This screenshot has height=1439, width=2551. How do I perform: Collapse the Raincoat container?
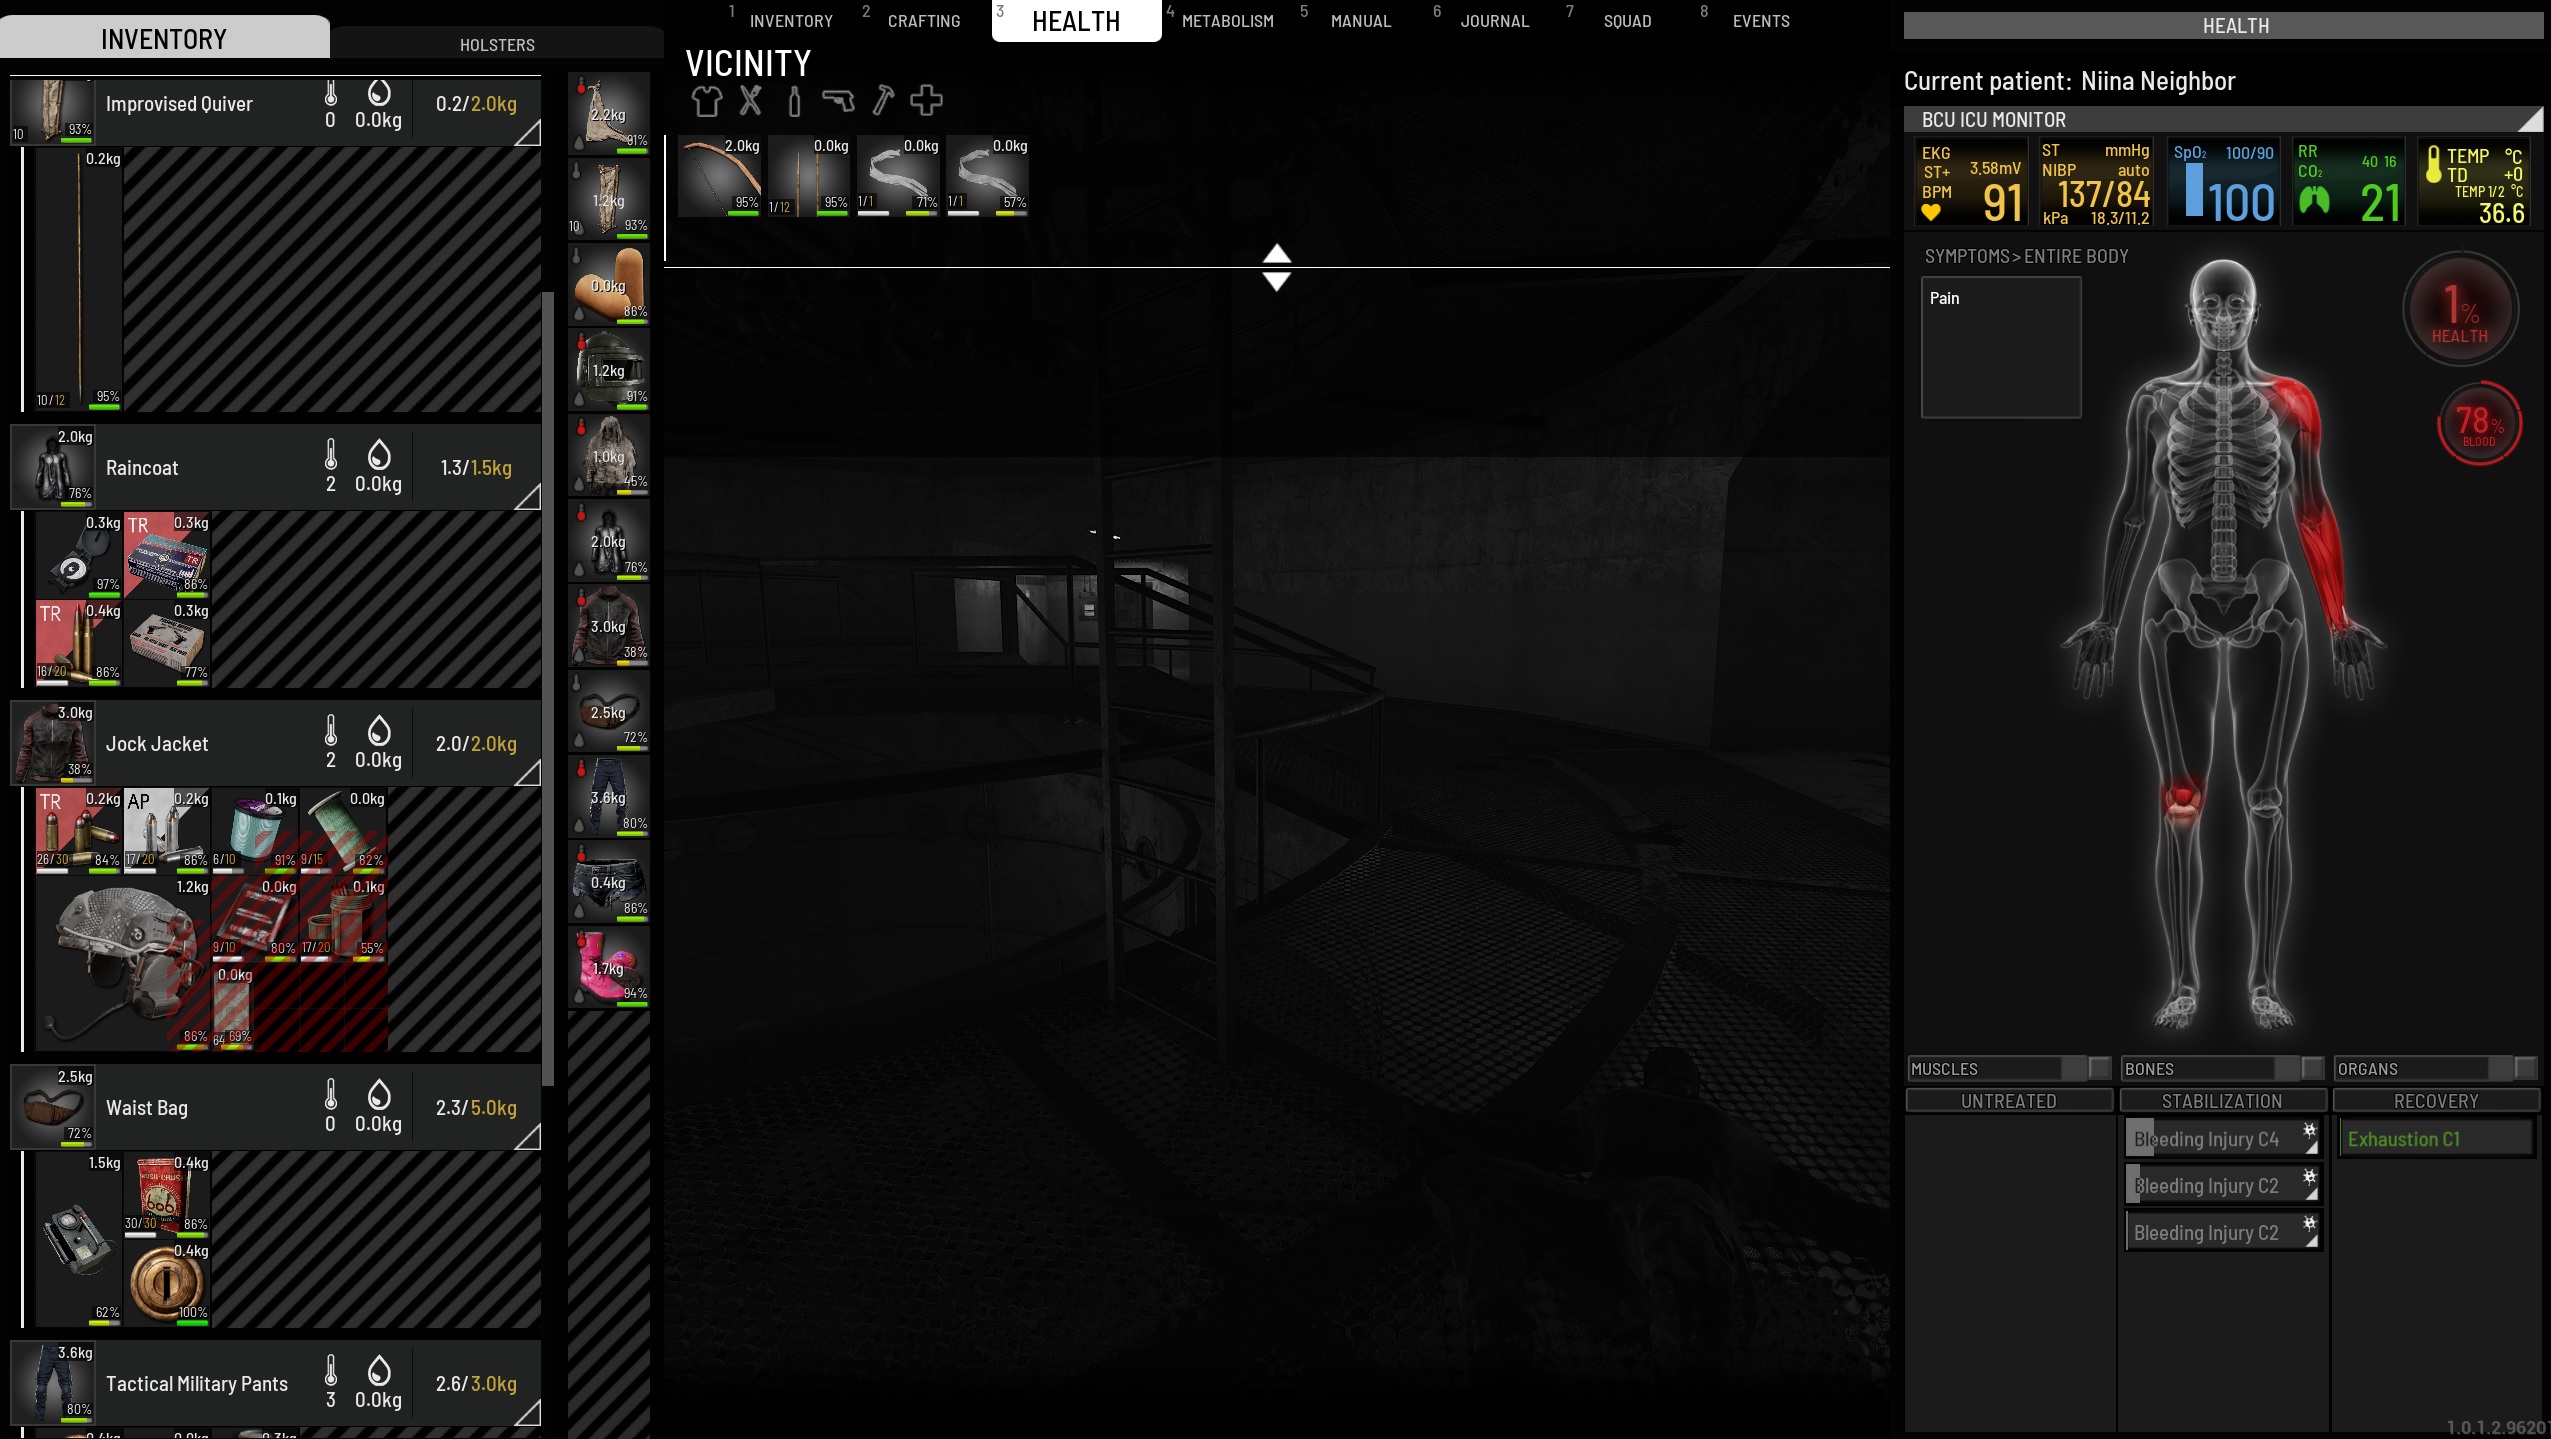527,496
